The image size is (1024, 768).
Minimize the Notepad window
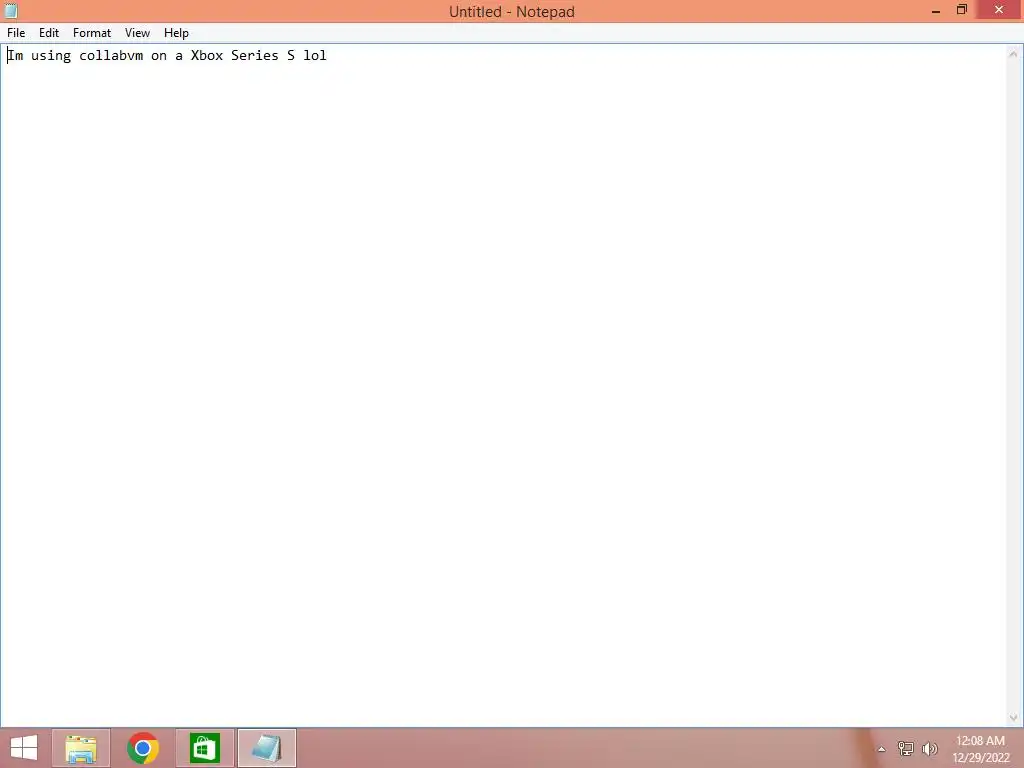coord(935,10)
